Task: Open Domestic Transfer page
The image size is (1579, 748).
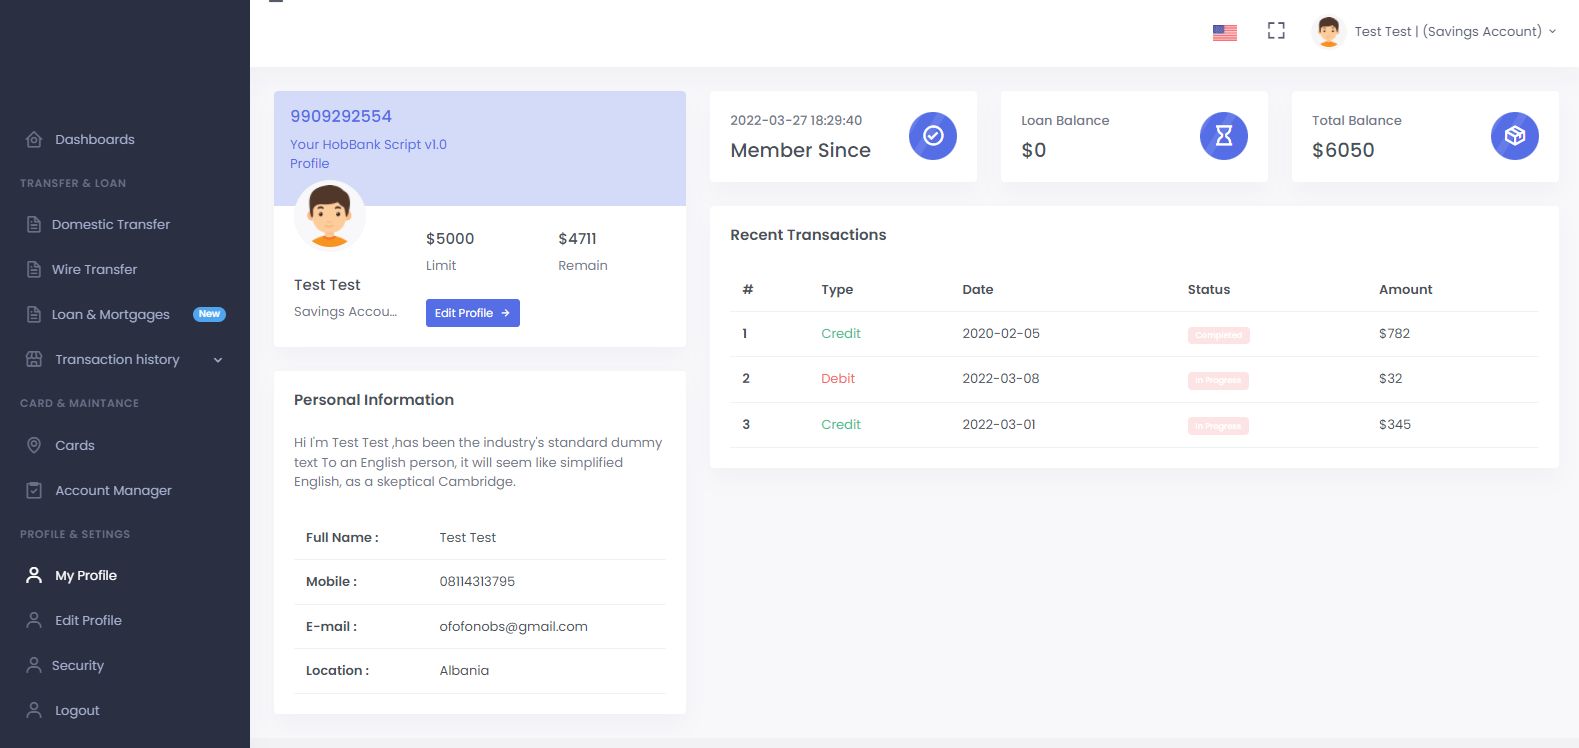Action: 110,225
